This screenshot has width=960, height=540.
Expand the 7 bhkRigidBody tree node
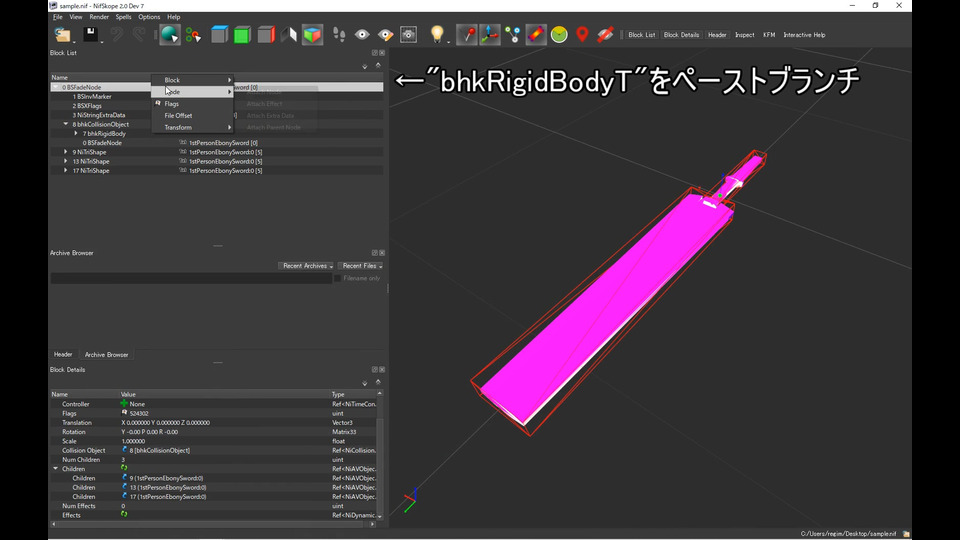point(76,133)
